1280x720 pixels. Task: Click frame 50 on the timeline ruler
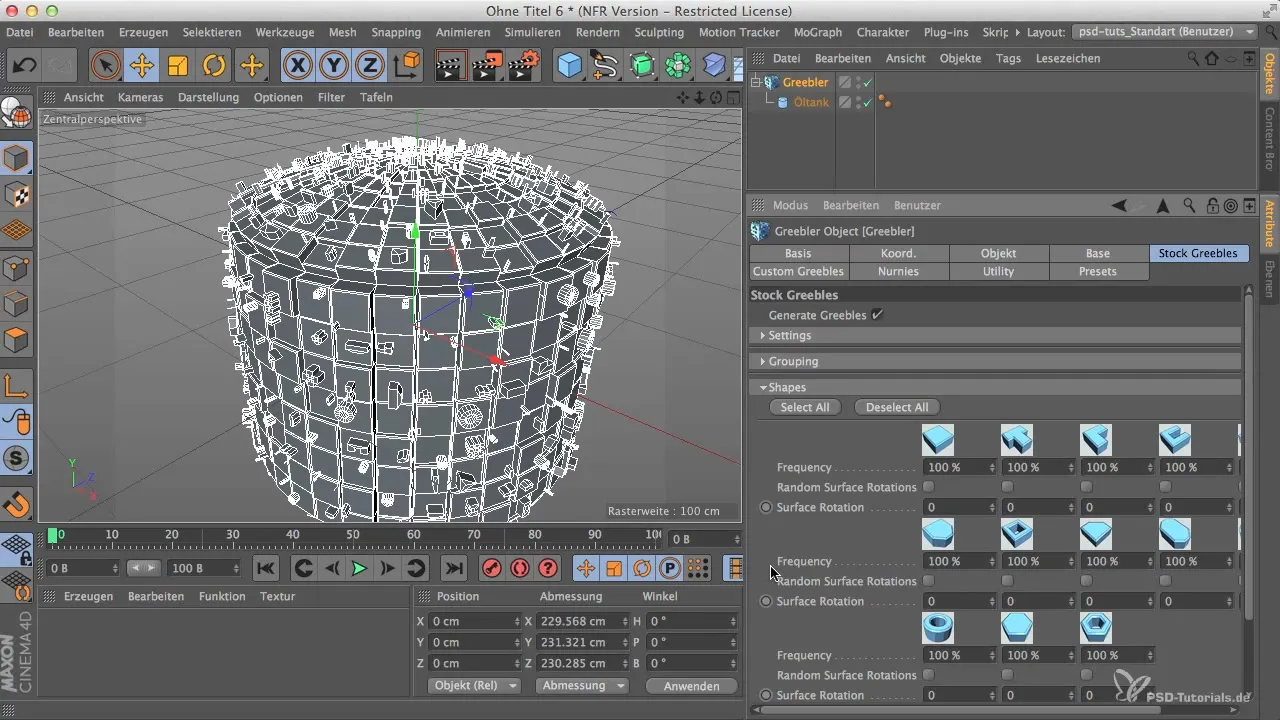coord(353,535)
